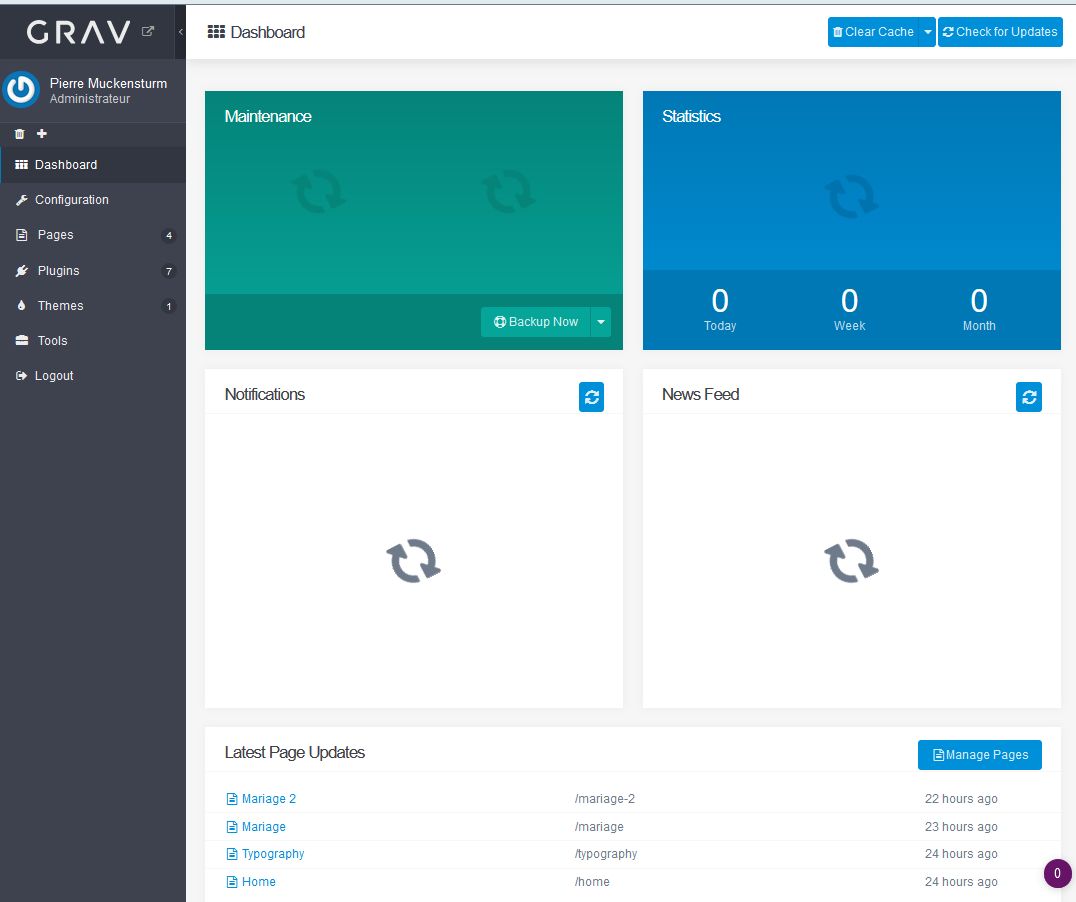Click the Clear Cache button
The width and height of the screenshot is (1076, 902).
click(873, 32)
